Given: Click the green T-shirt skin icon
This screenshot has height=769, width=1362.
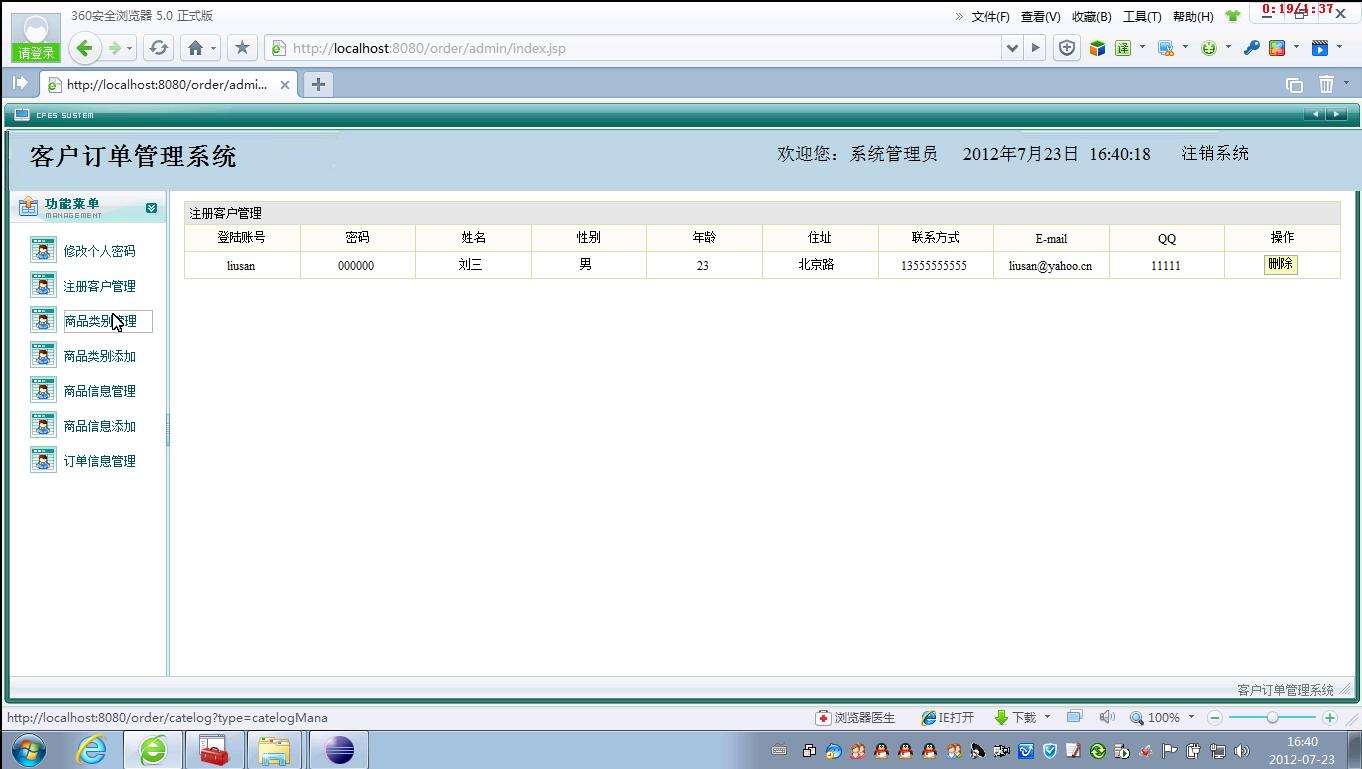Looking at the screenshot, I should pyautogui.click(x=1232, y=17).
